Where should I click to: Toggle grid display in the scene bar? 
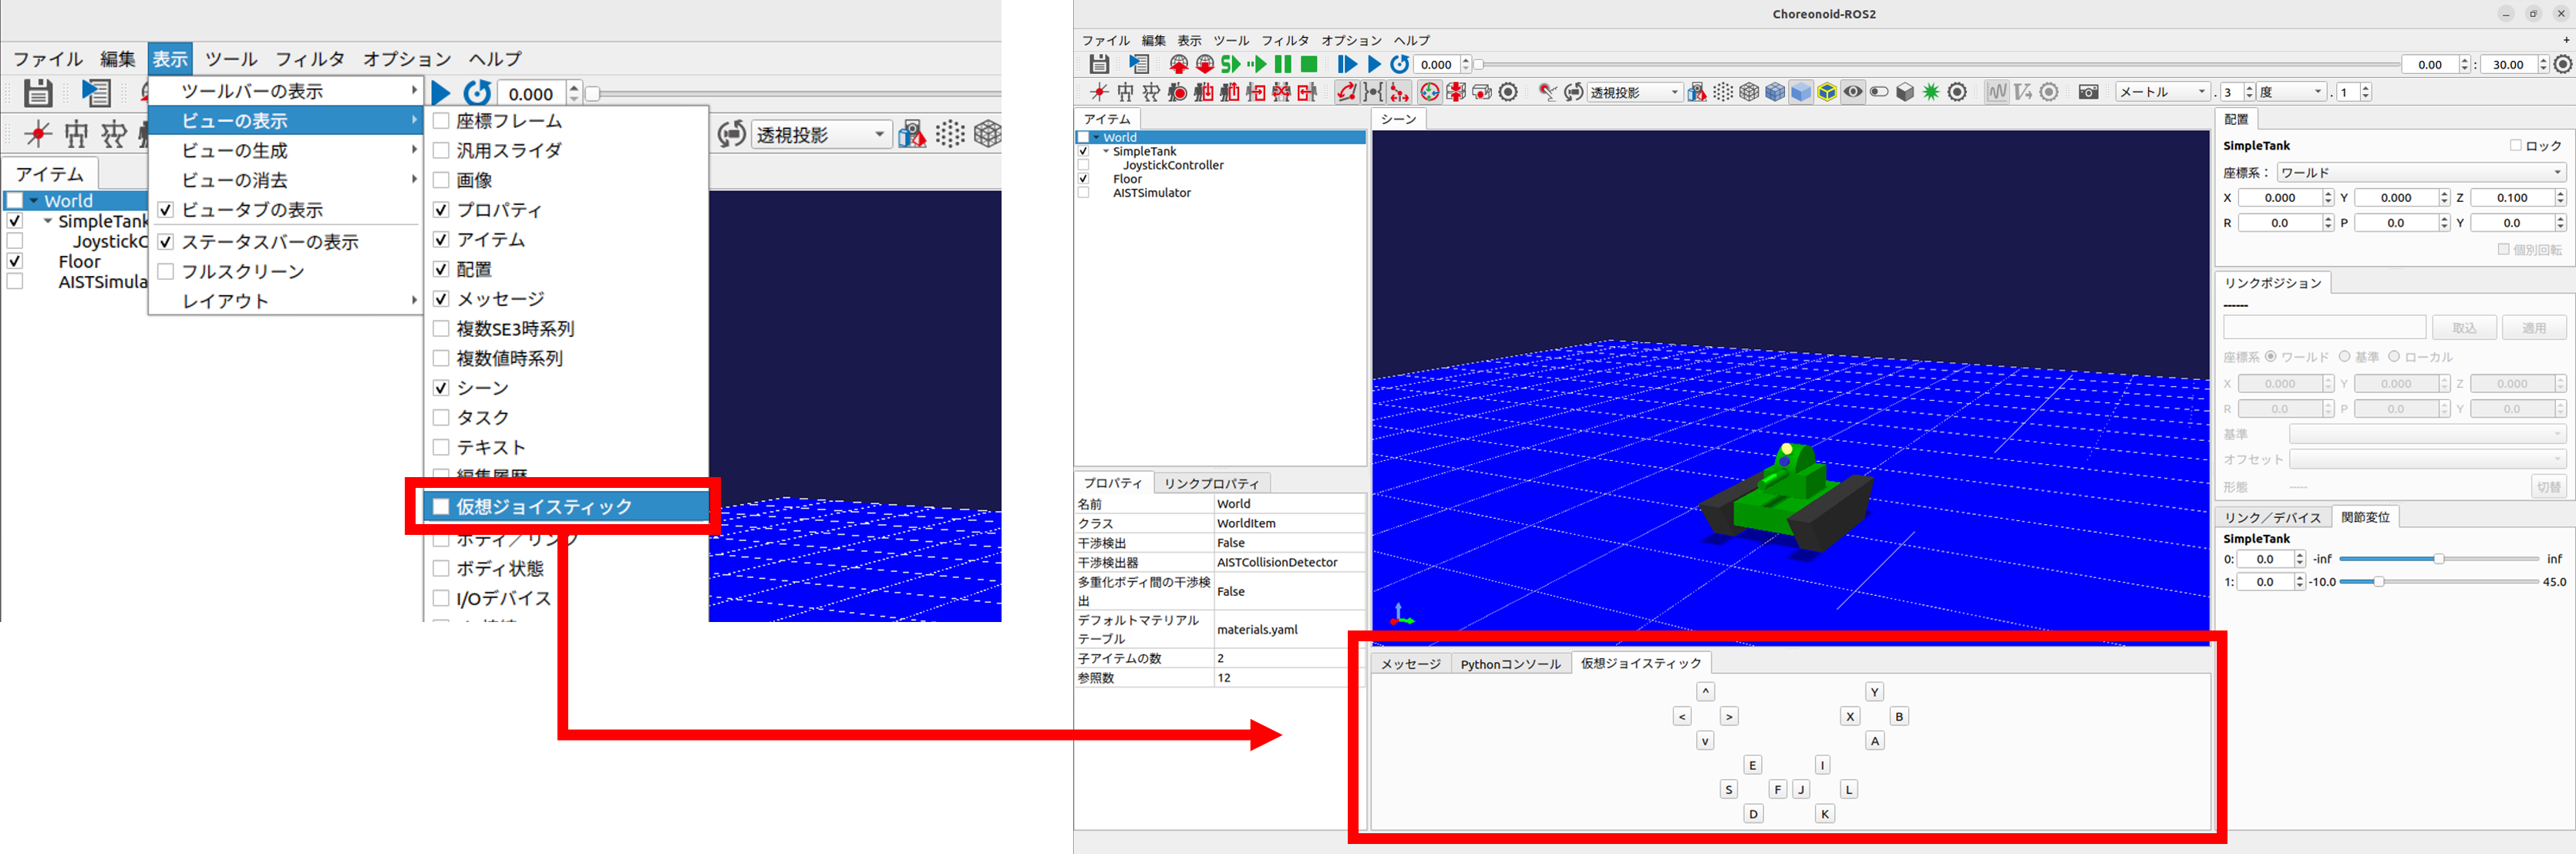[1723, 90]
